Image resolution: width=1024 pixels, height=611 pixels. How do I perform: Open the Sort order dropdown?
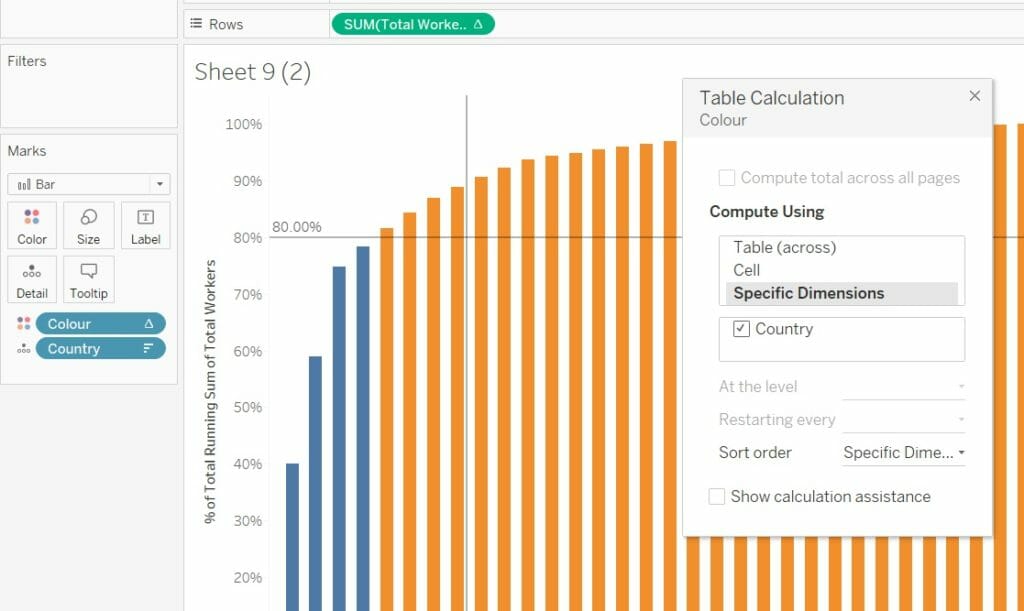pyautogui.click(x=904, y=453)
